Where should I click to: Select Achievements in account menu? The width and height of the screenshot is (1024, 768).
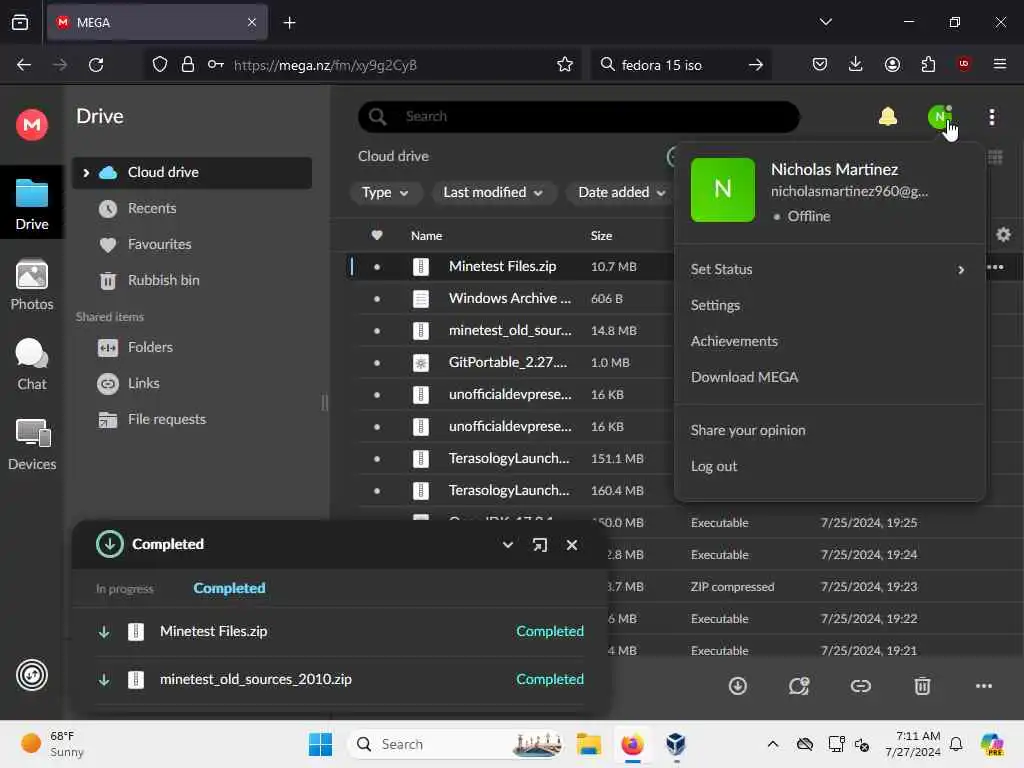point(734,342)
